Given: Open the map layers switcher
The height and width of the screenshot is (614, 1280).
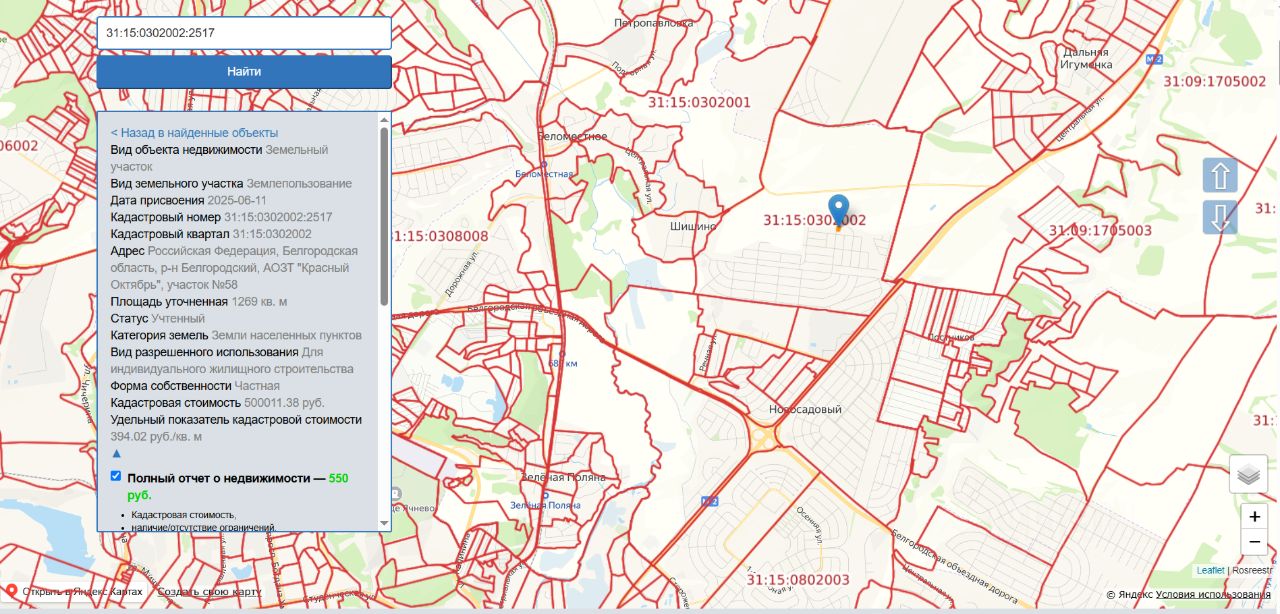Looking at the screenshot, I should pos(1248,474).
